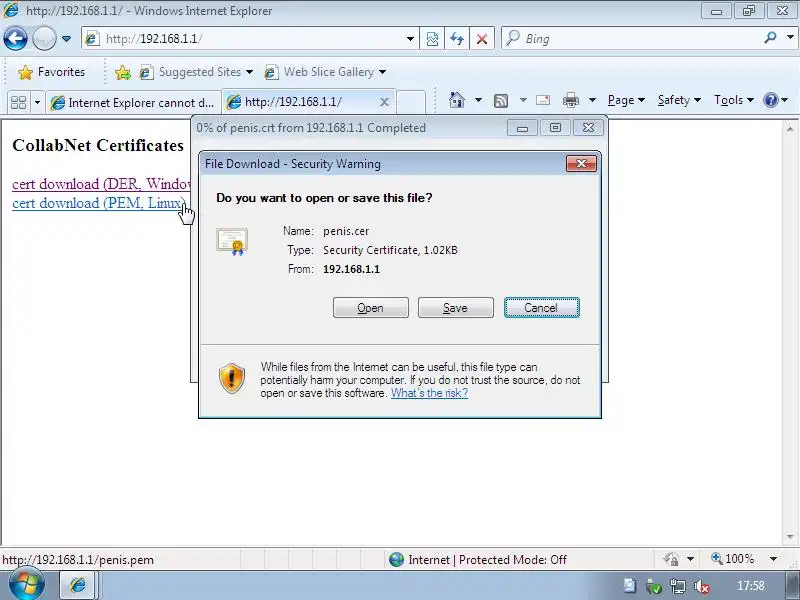Click the red Stop loading icon
Image resolution: width=800 pixels, height=600 pixels.
pyautogui.click(x=482, y=39)
